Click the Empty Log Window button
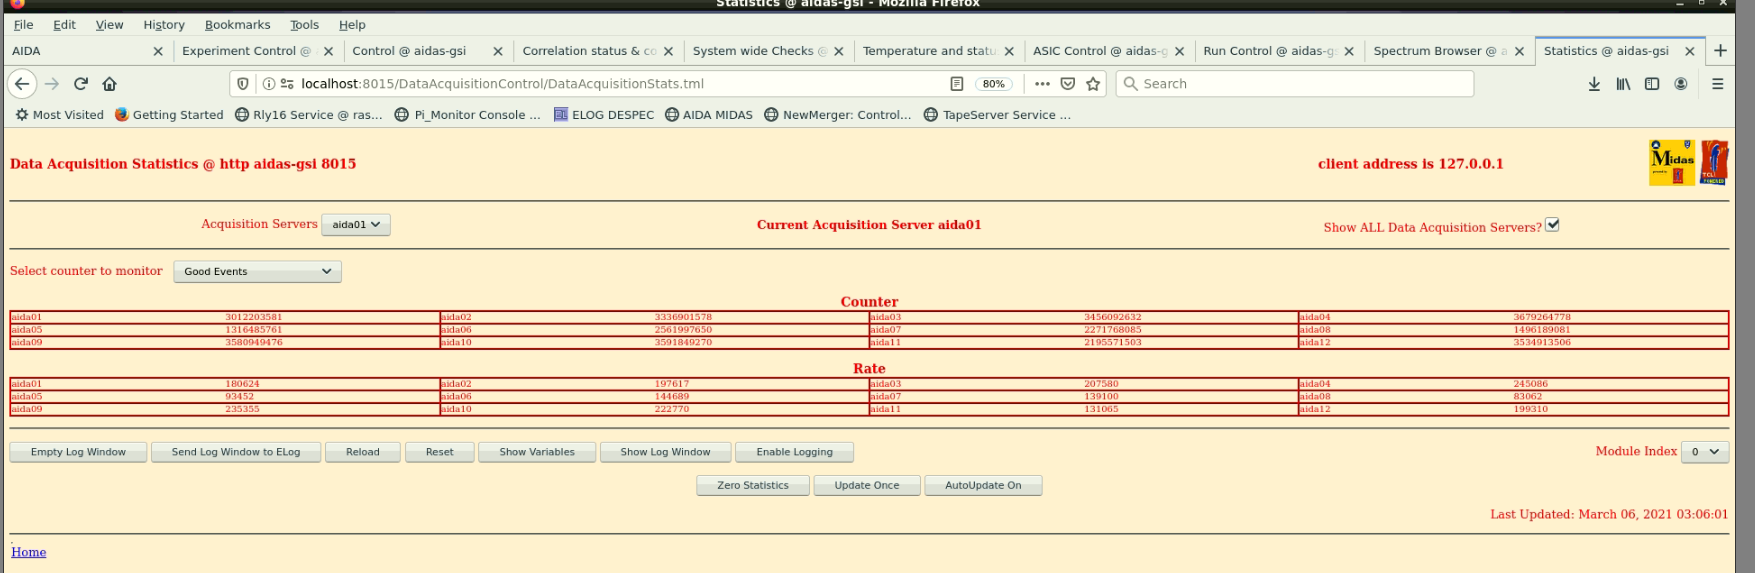 78,452
